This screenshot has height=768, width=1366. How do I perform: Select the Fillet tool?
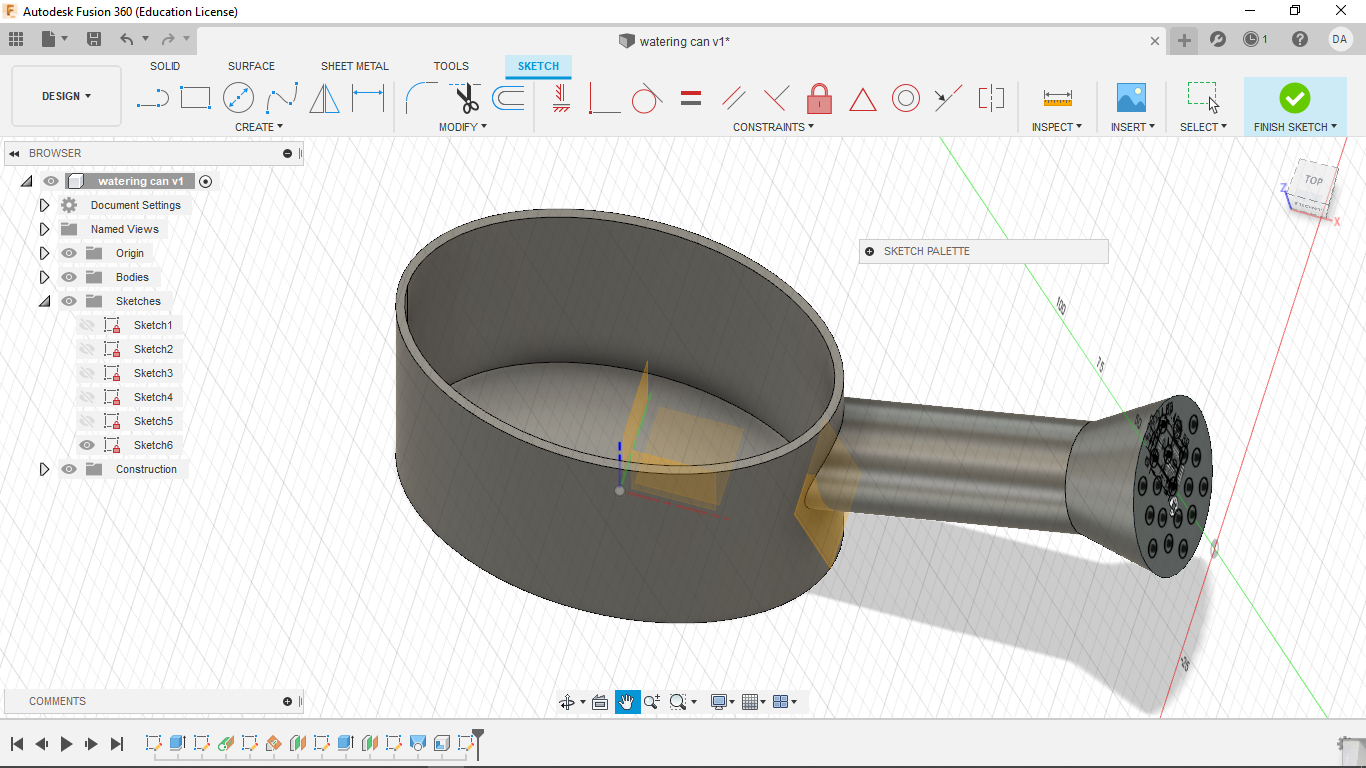click(x=420, y=98)
